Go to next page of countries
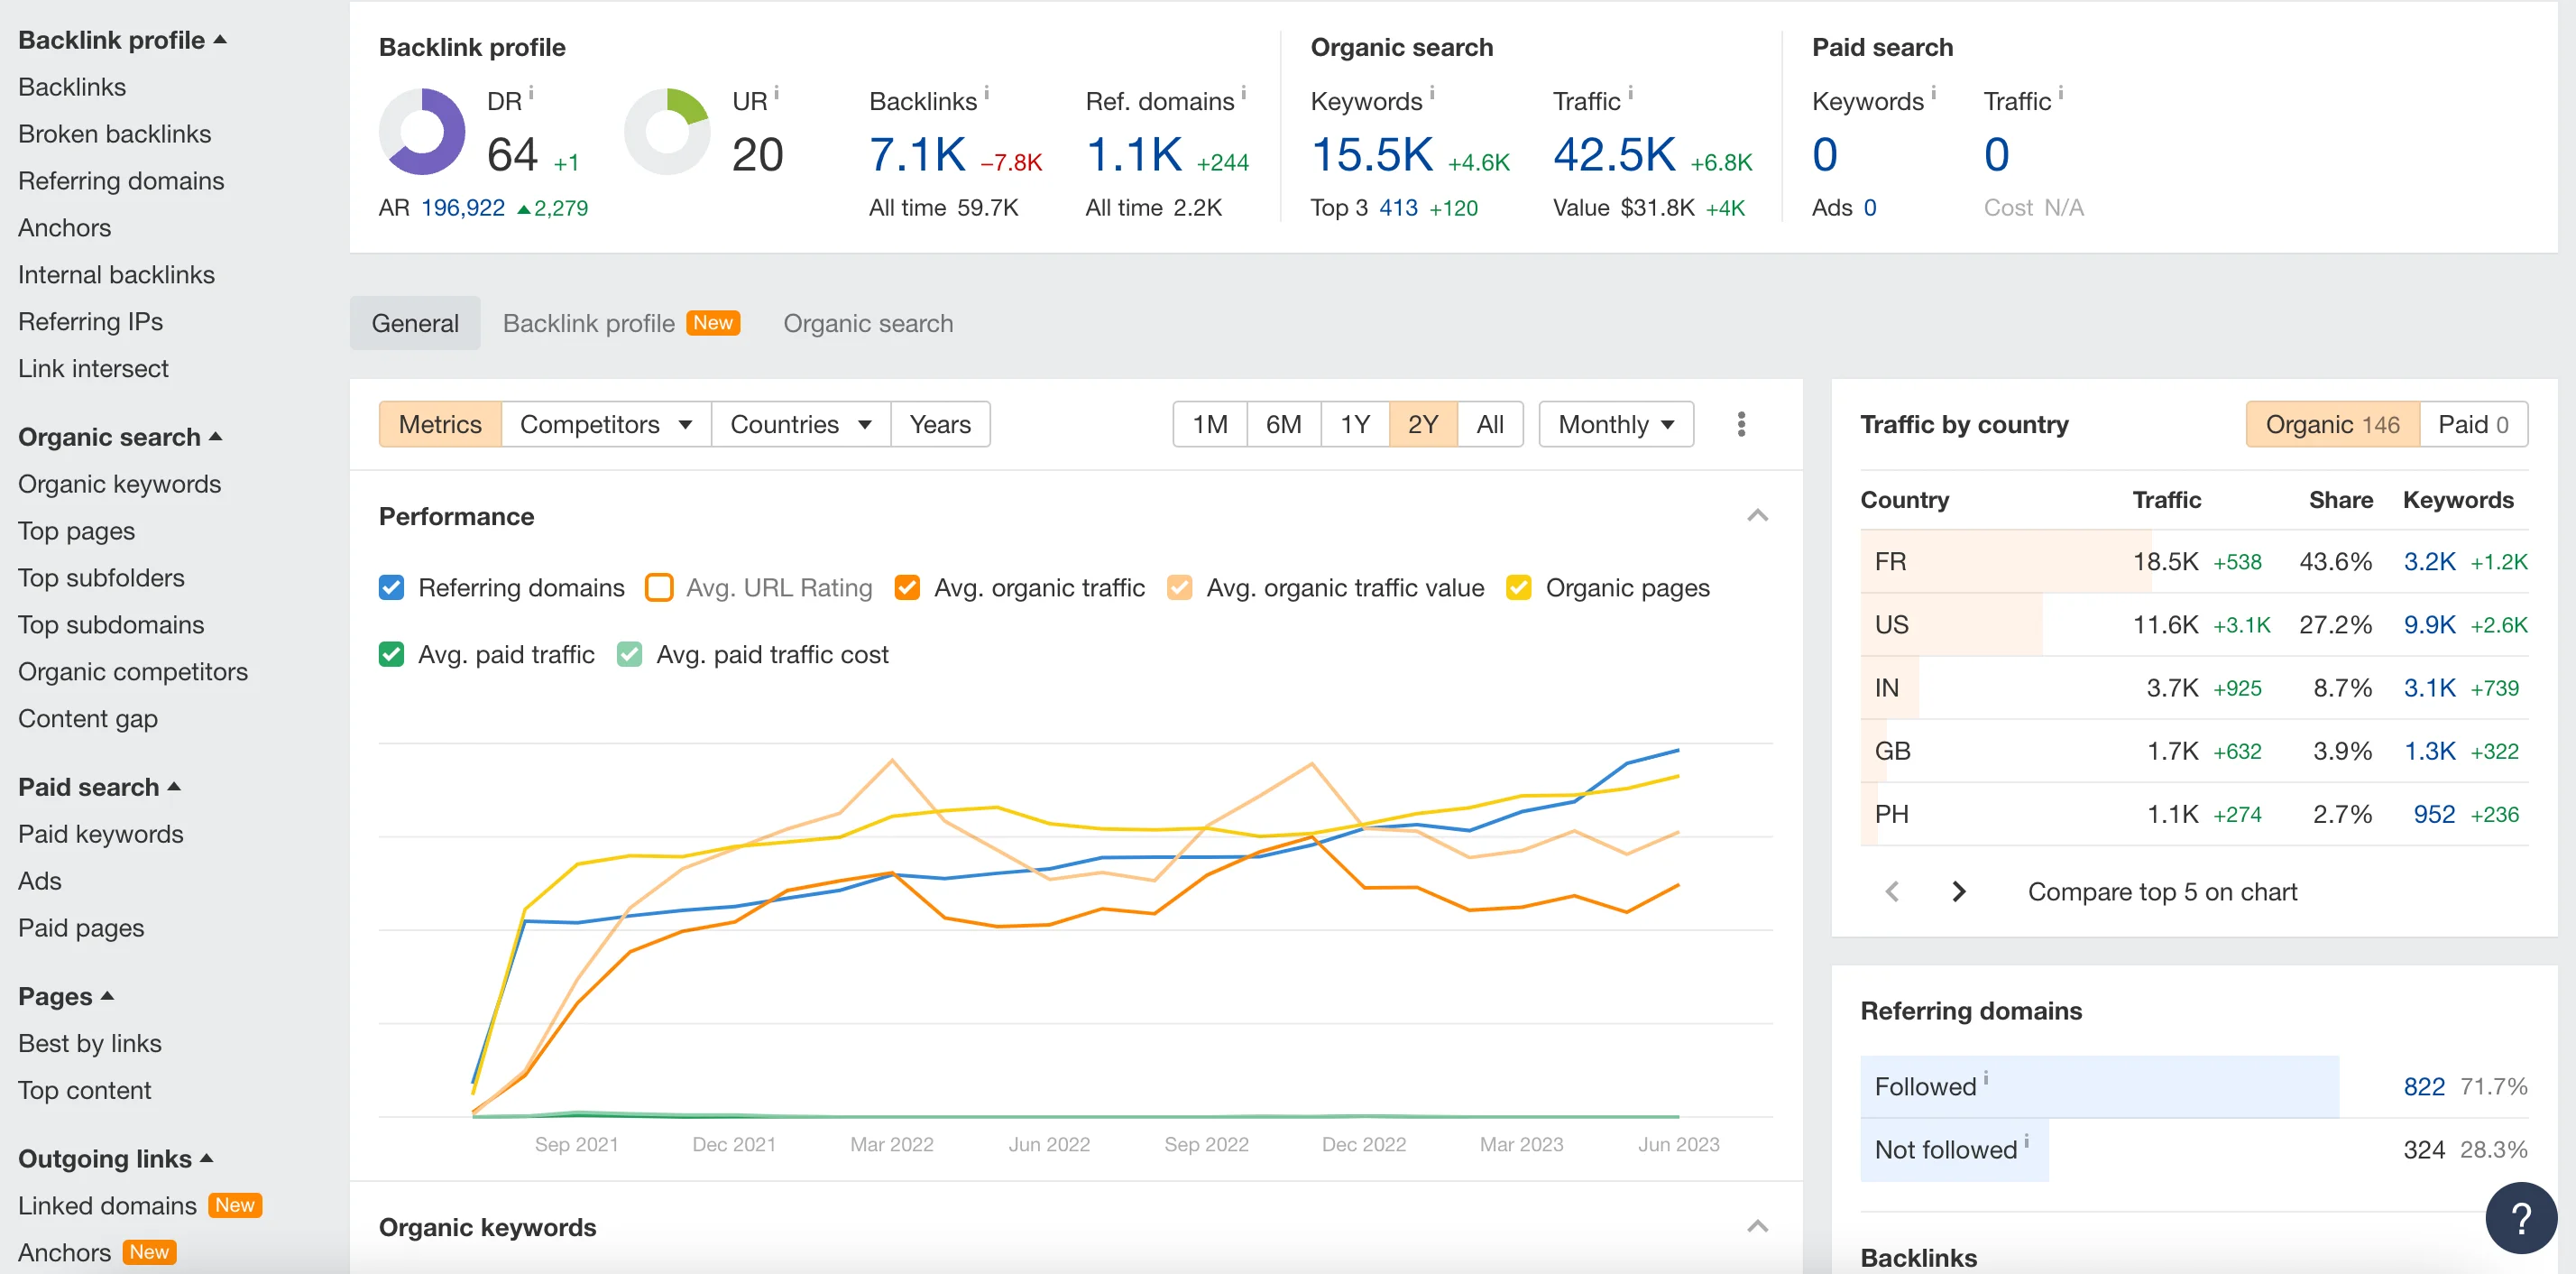This screenshot has height=1274, width=2576. 1958,891
